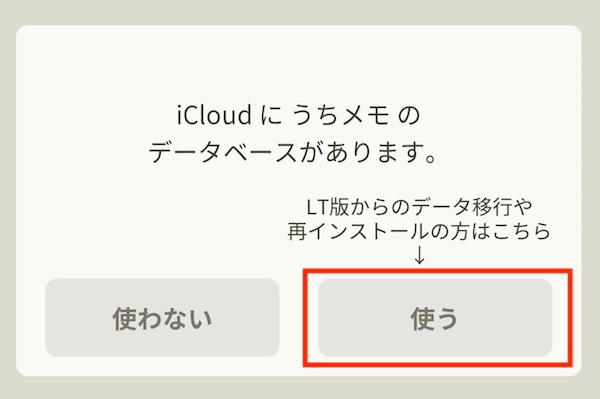Image resolution: width=600 pixels, height=399 pixels.
Task: Click the gray background outside the dialog
Action: [300, 11]
